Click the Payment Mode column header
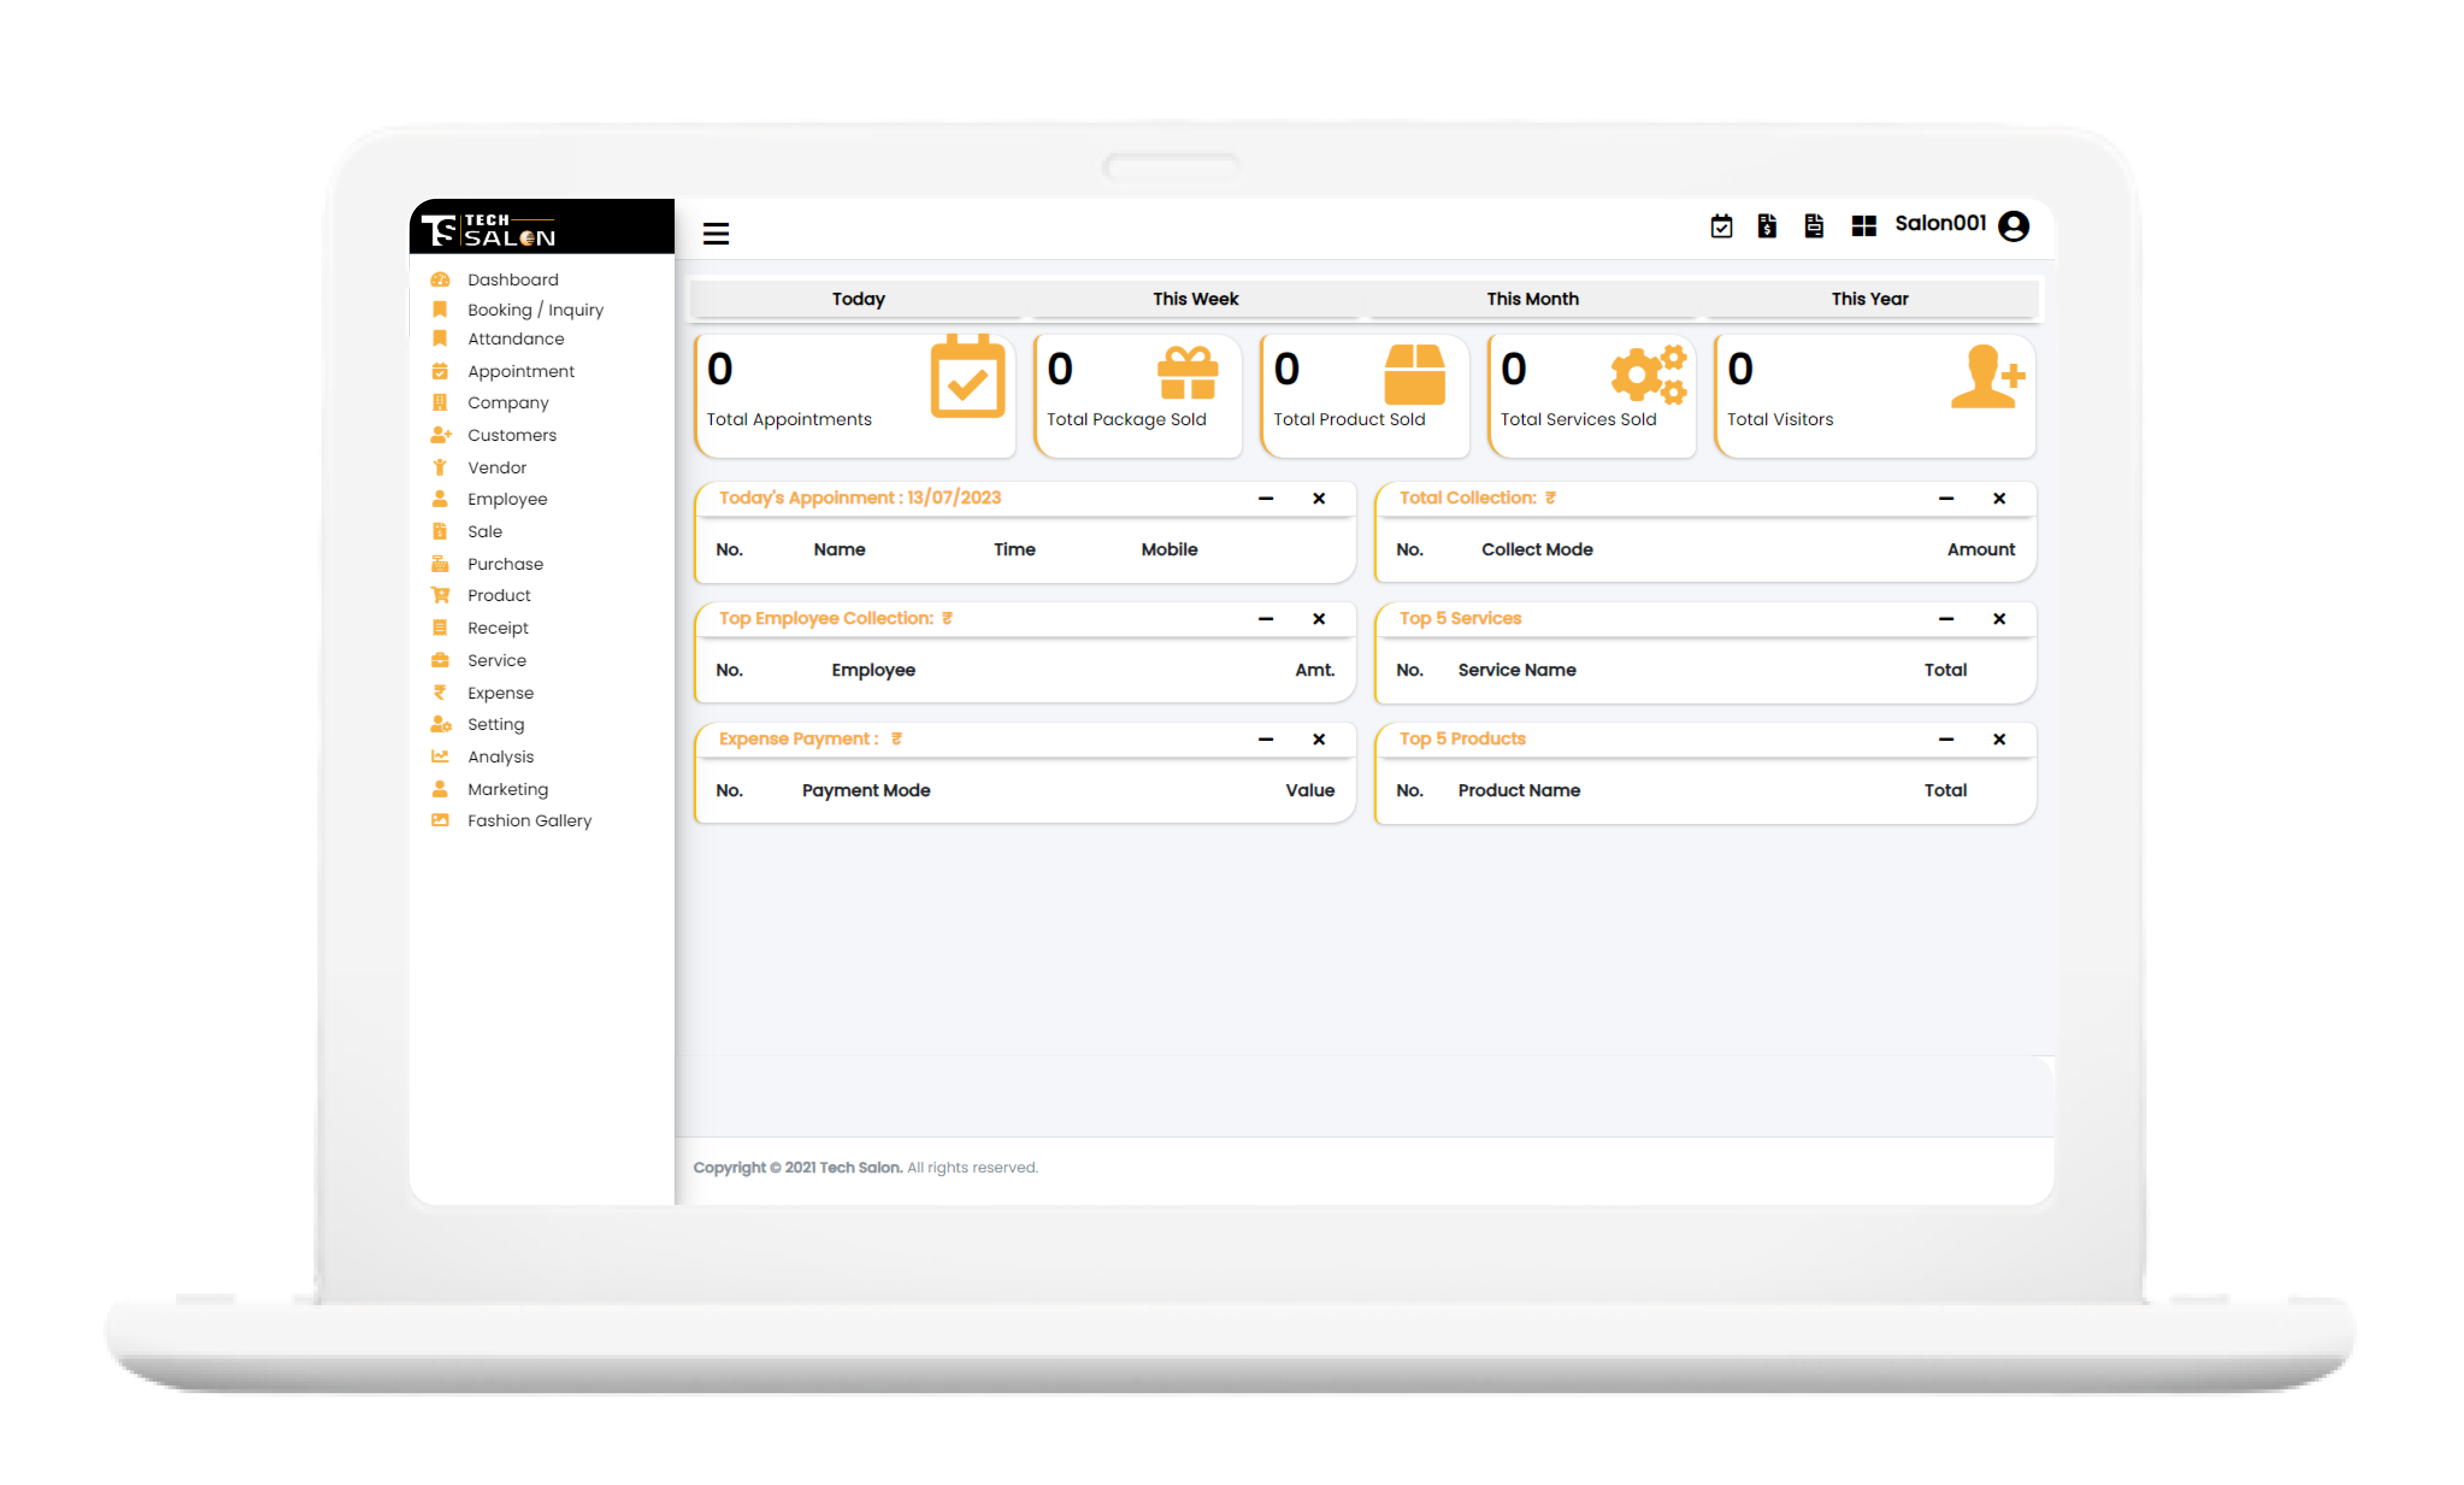The image size is (2464, 1485). (x=866, y=791)
